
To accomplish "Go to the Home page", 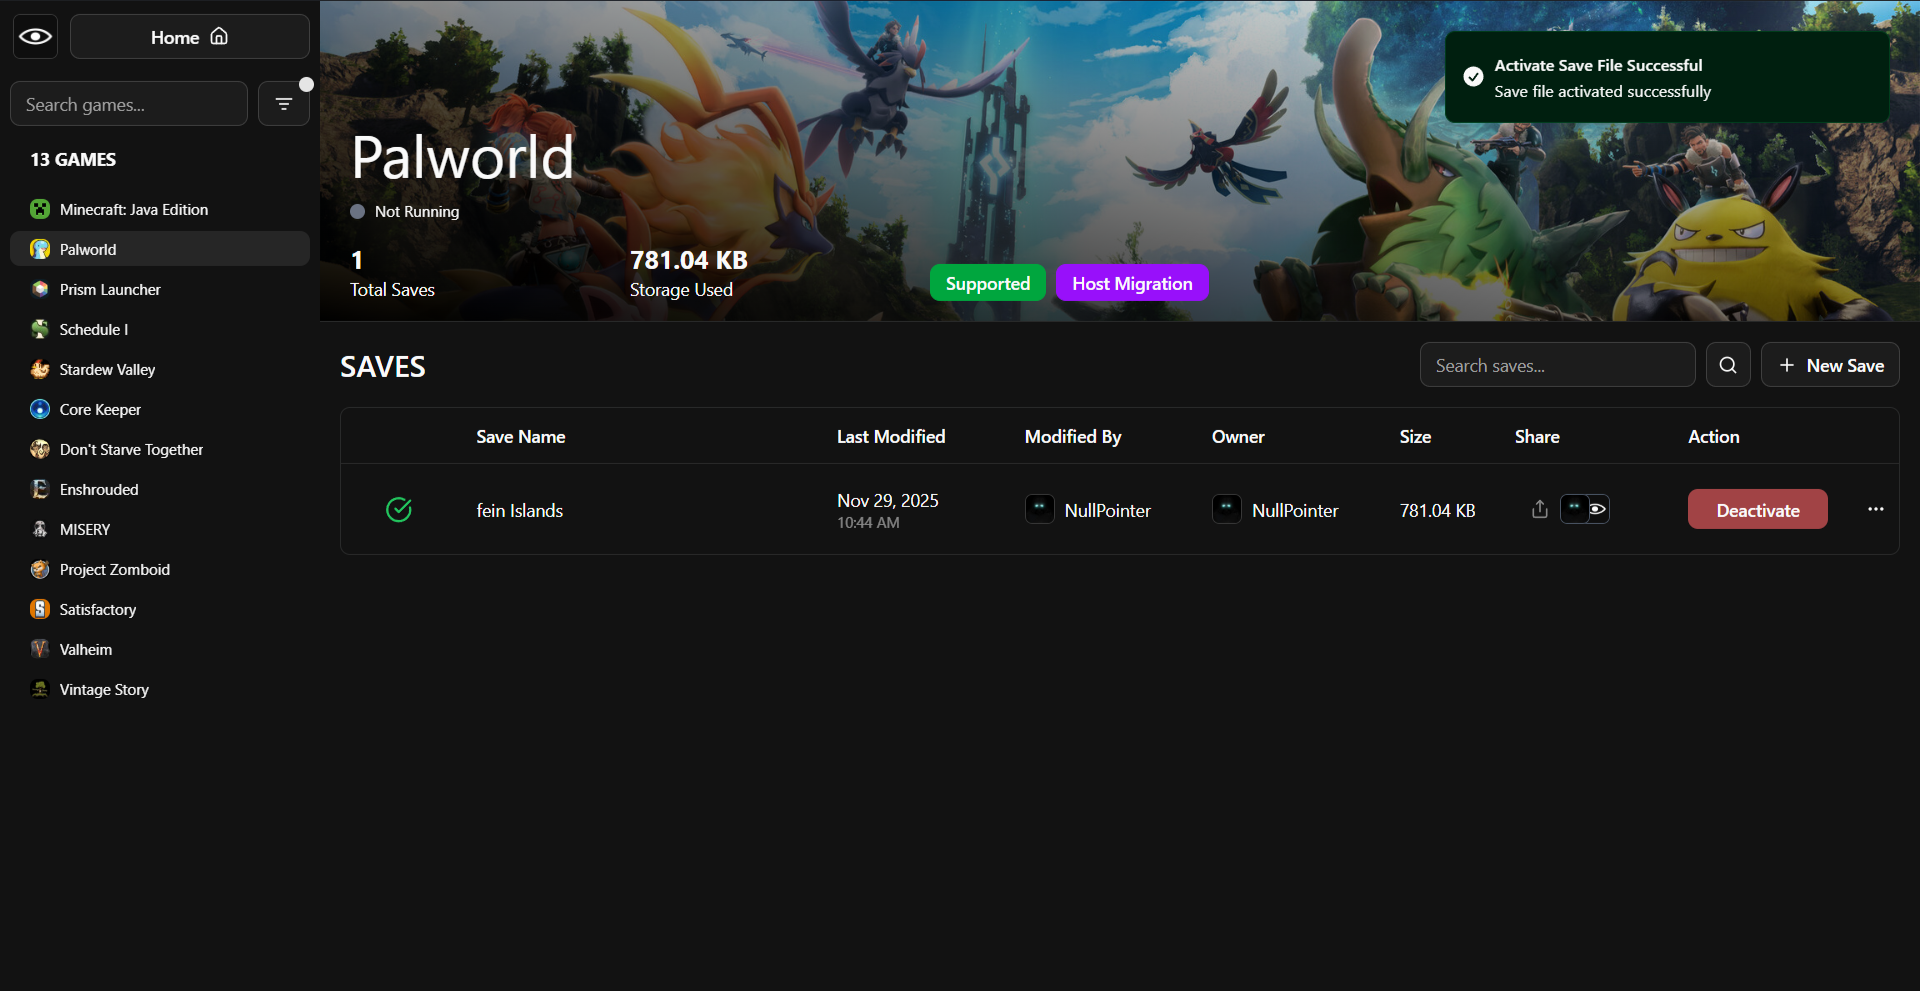I will 190,37.
